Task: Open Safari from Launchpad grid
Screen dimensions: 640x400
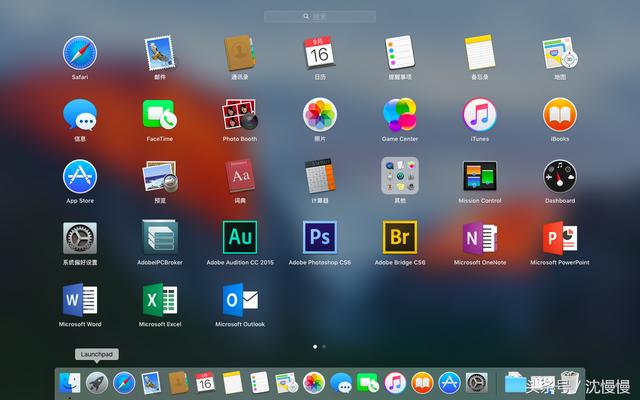Action: (80, 53)
